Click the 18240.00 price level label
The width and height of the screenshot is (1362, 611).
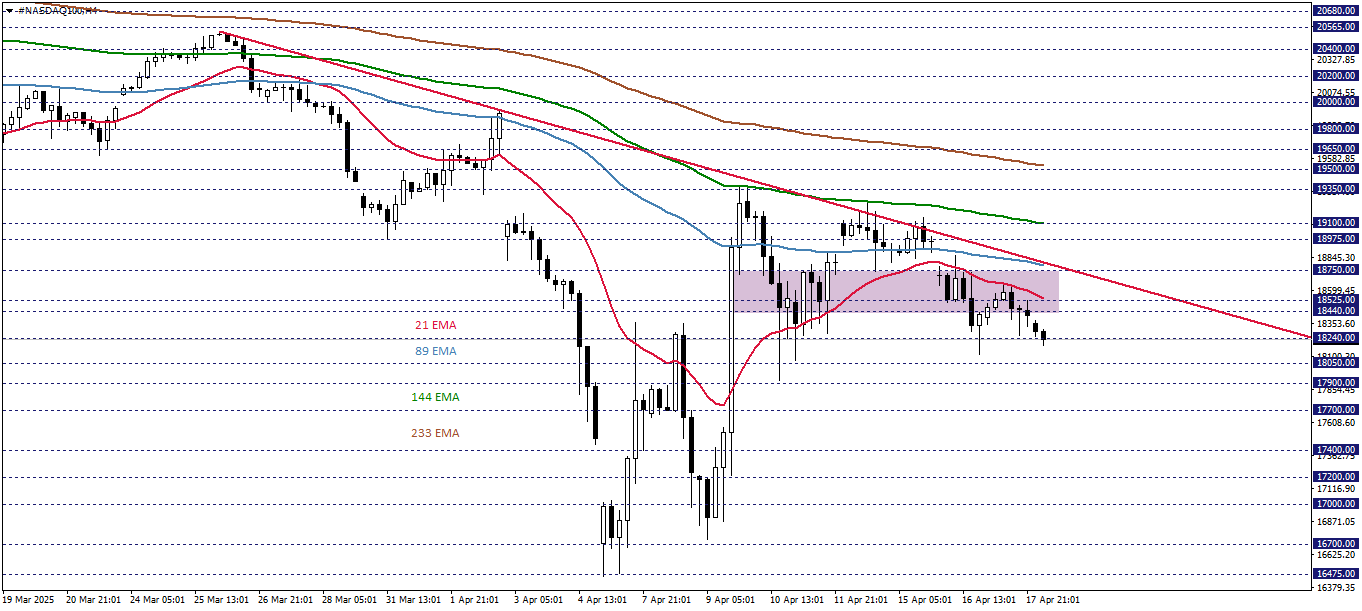pyautogui.click(x=1336, y=338)
